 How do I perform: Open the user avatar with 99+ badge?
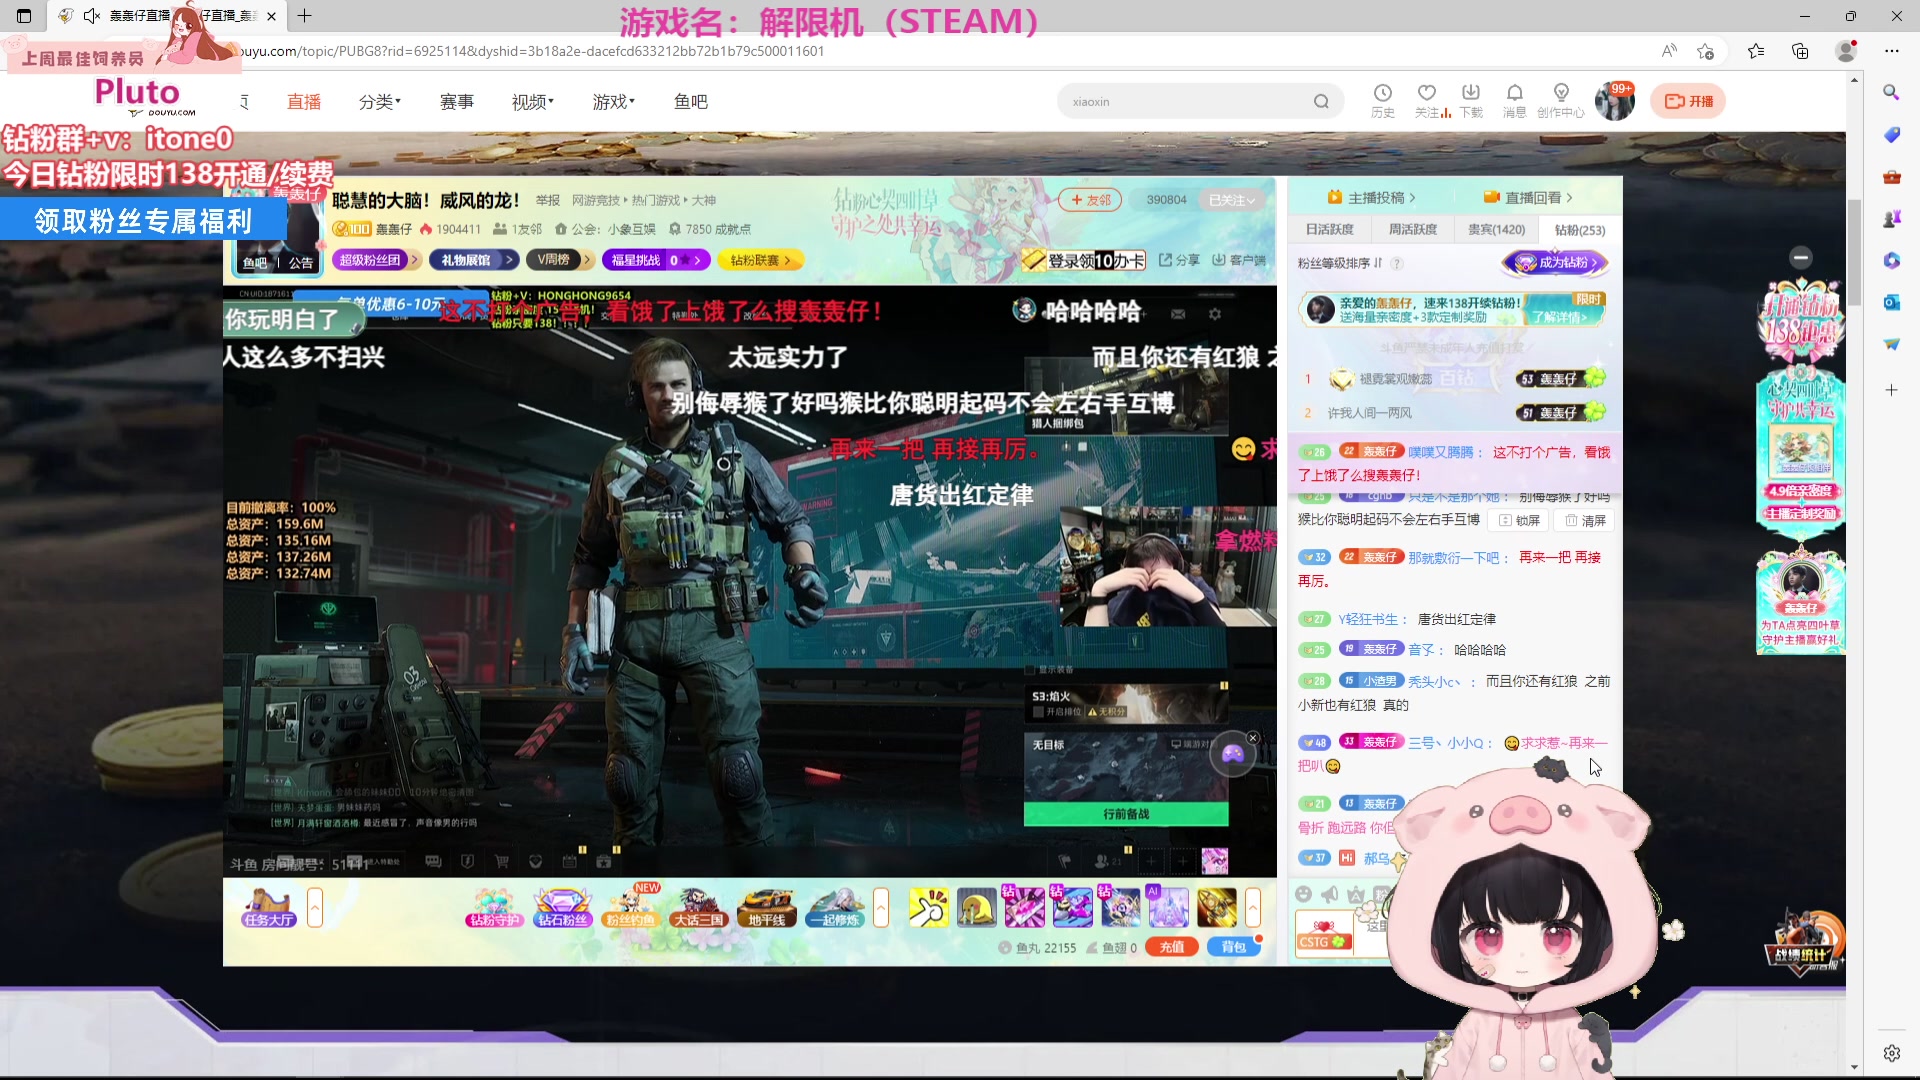click(1614, 101)
